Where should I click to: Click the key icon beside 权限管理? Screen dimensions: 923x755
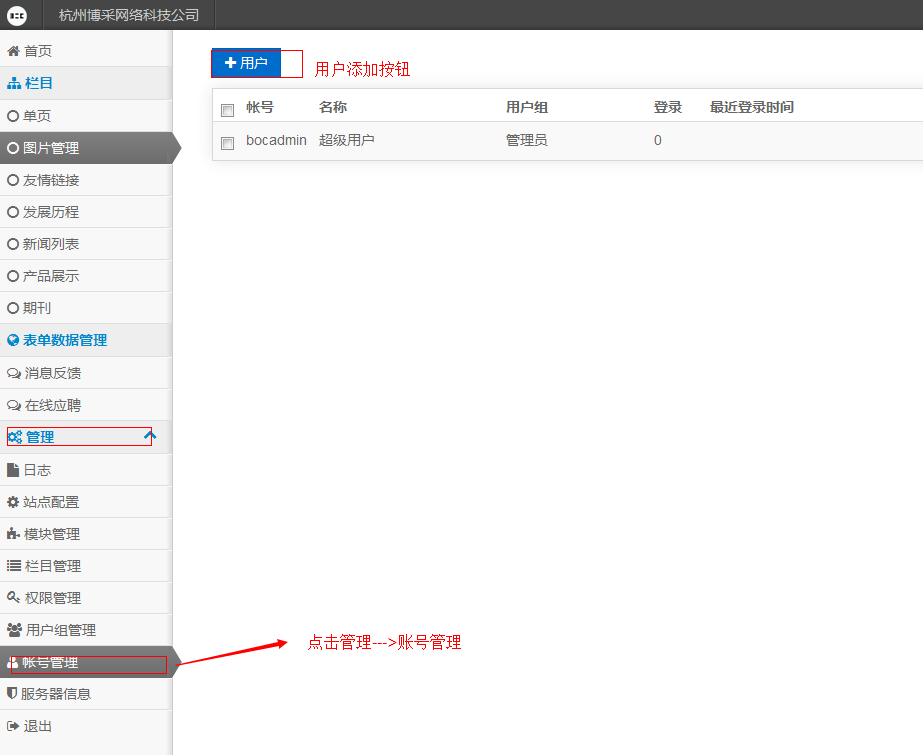pos(13,598)
